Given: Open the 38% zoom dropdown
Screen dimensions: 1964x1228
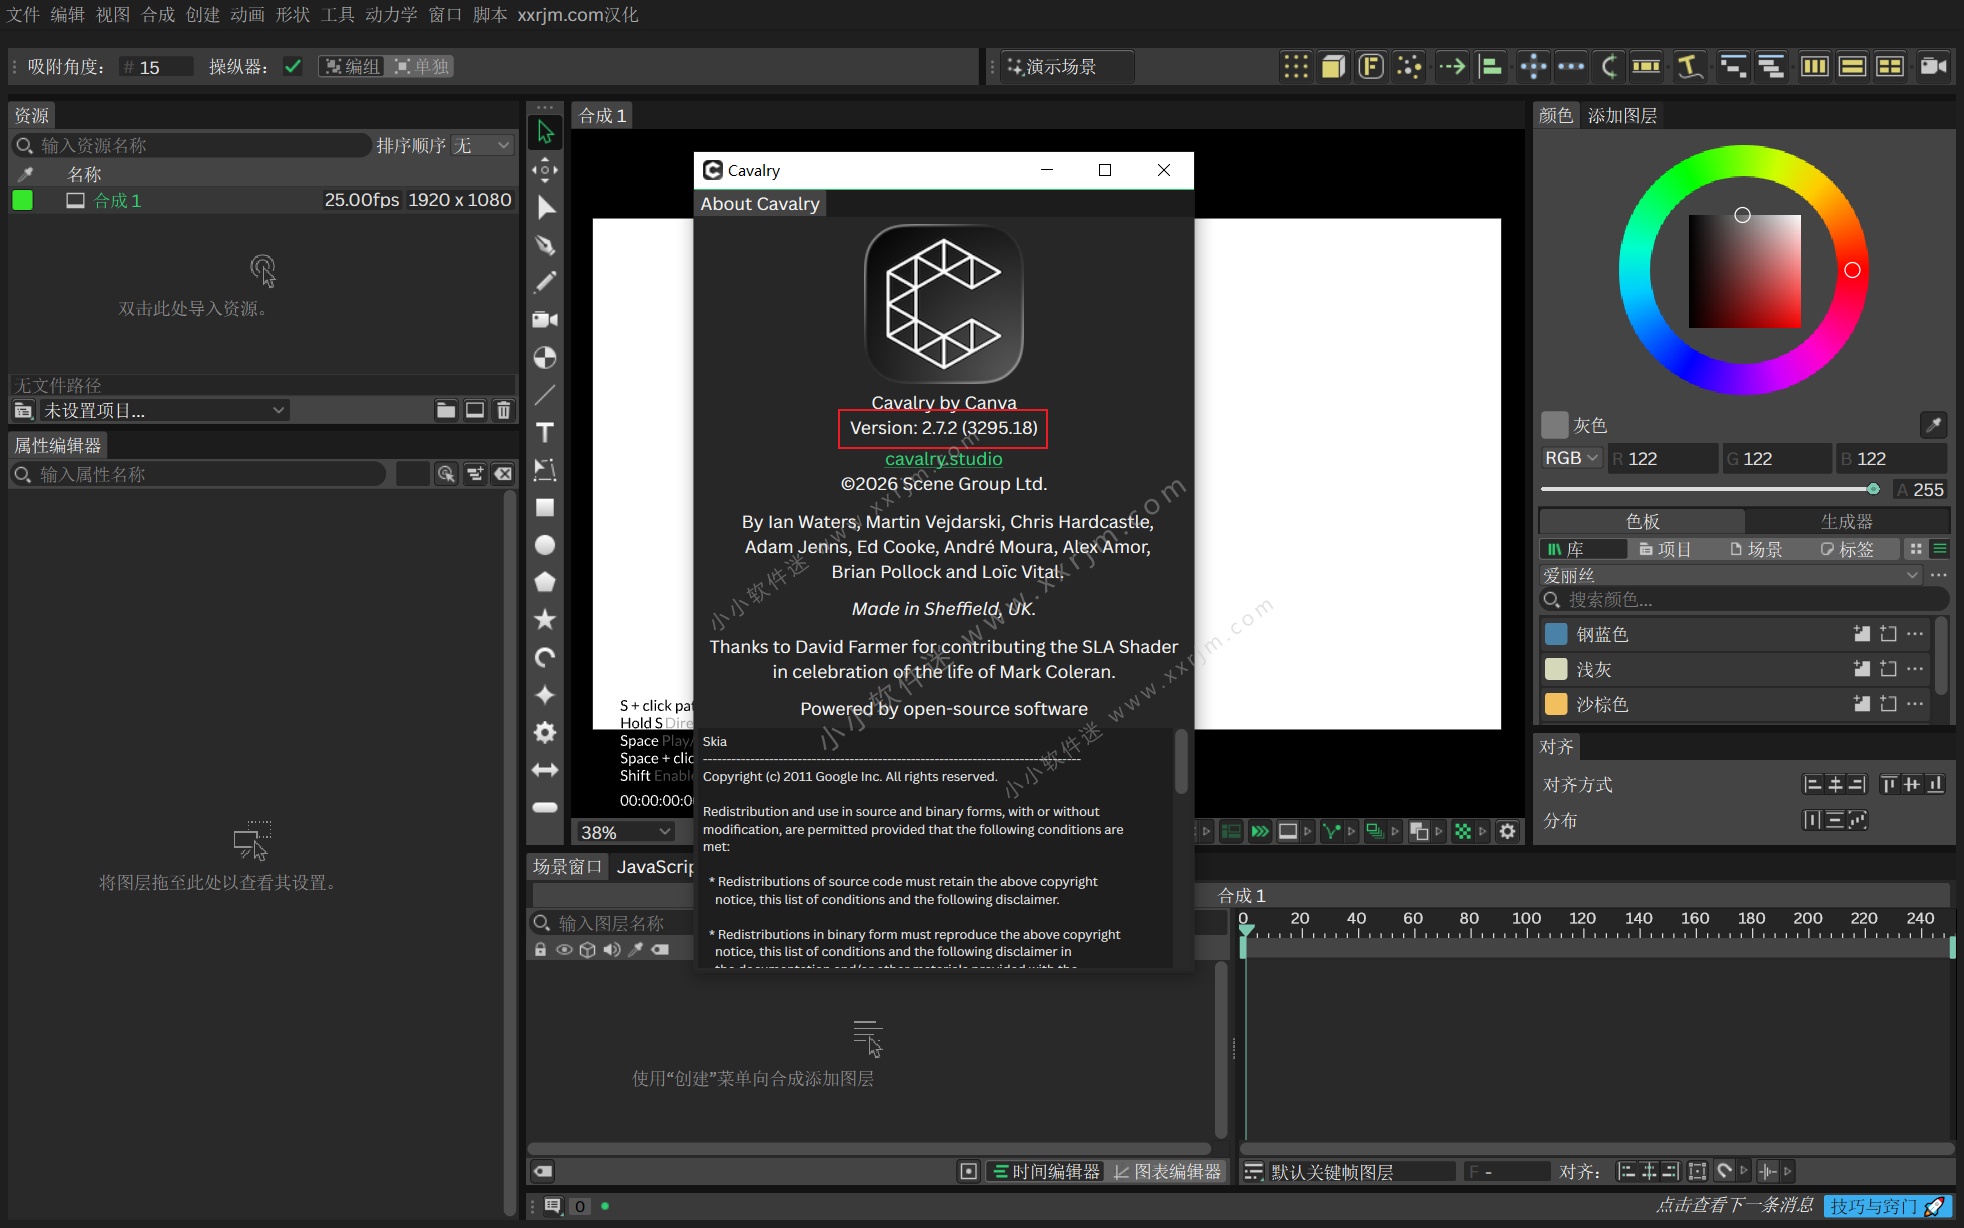Looking at the screenshot, I should coord(624,832).
